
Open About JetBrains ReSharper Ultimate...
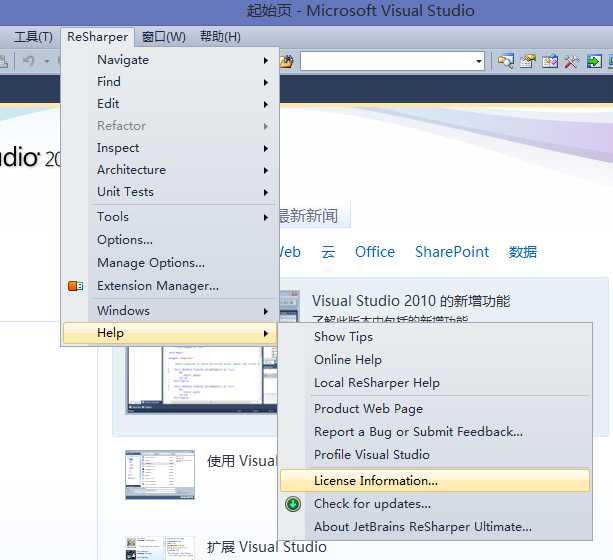coord(435,527)
